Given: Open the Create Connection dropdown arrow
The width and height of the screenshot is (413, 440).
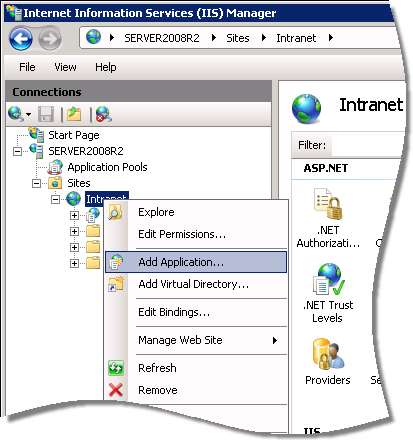Looking at the screenshot, I should (x=29, y=115).
